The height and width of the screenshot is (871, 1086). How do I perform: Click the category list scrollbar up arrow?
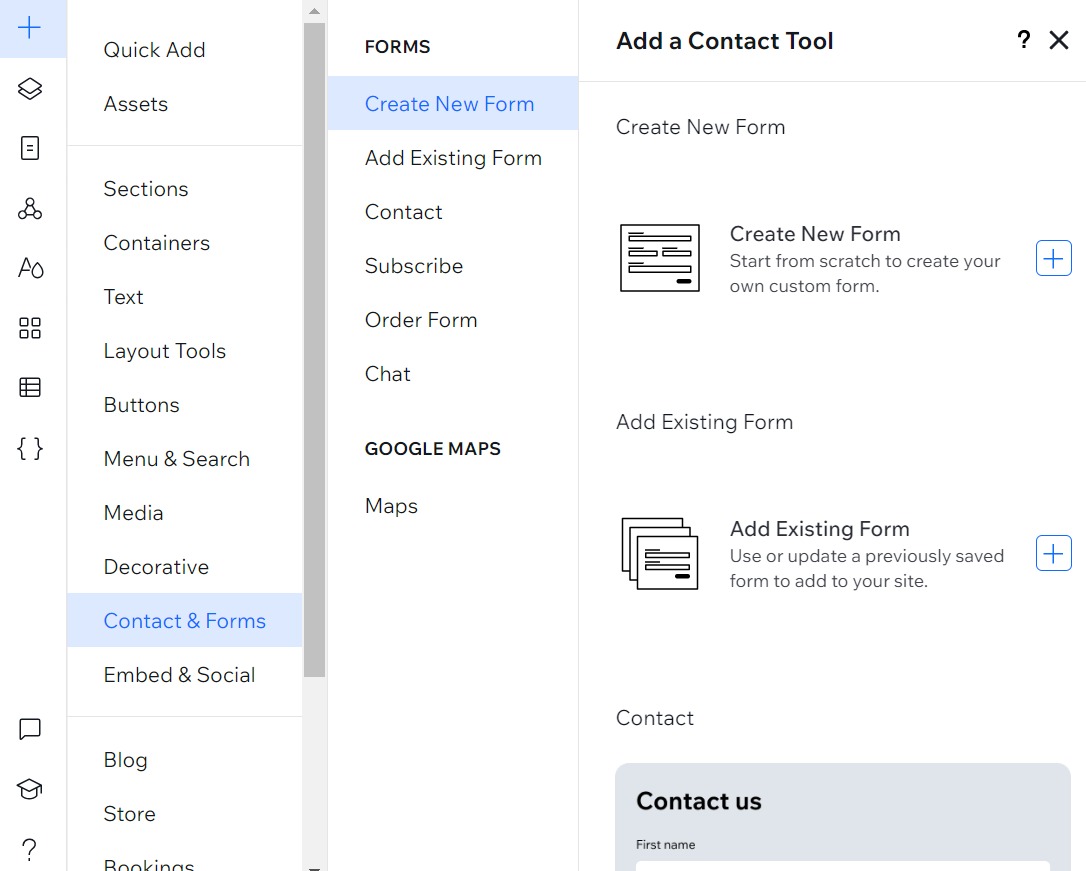pyautogui.click(x=314, y=11)
